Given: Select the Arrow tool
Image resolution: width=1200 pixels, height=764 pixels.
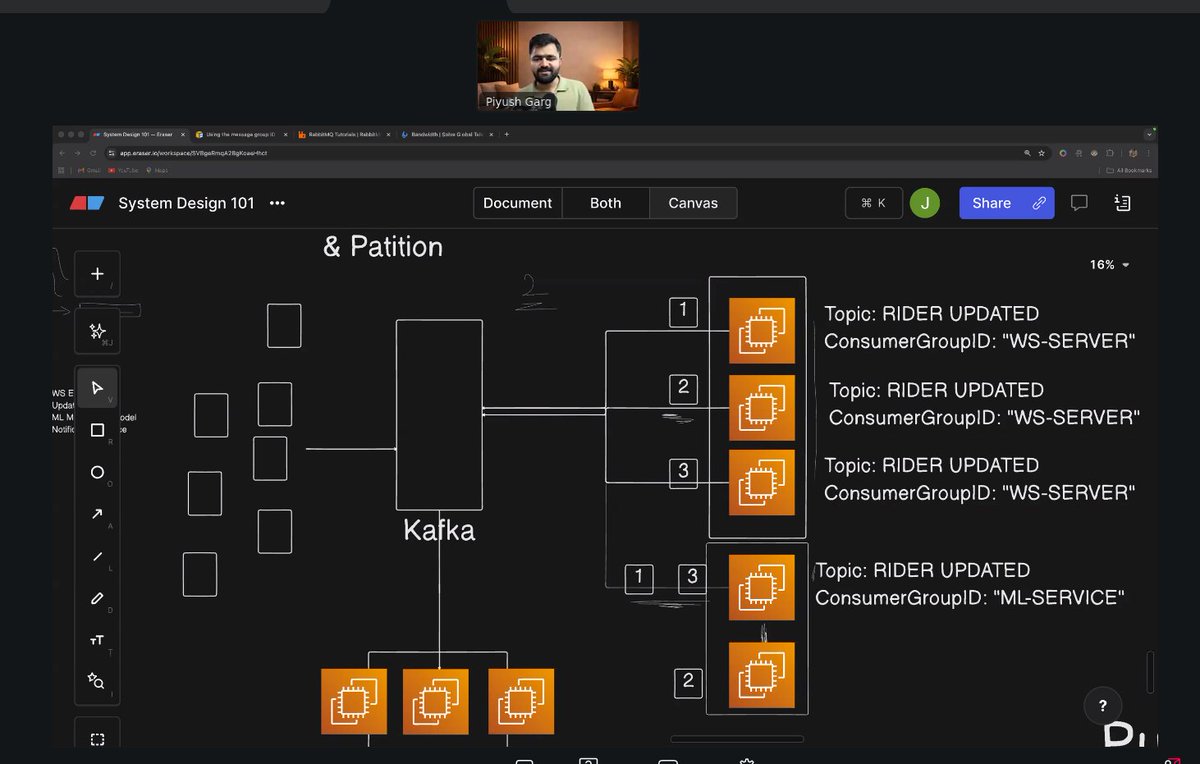Looking at the screenshot, I should [97, 514].
